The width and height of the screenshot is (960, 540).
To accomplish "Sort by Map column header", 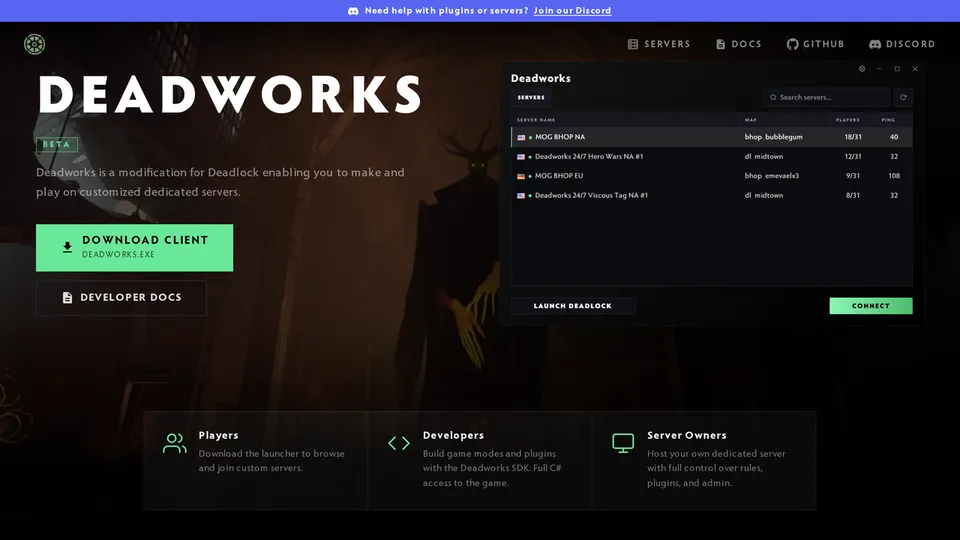I will pyautogui.click(x=751, y=120).
